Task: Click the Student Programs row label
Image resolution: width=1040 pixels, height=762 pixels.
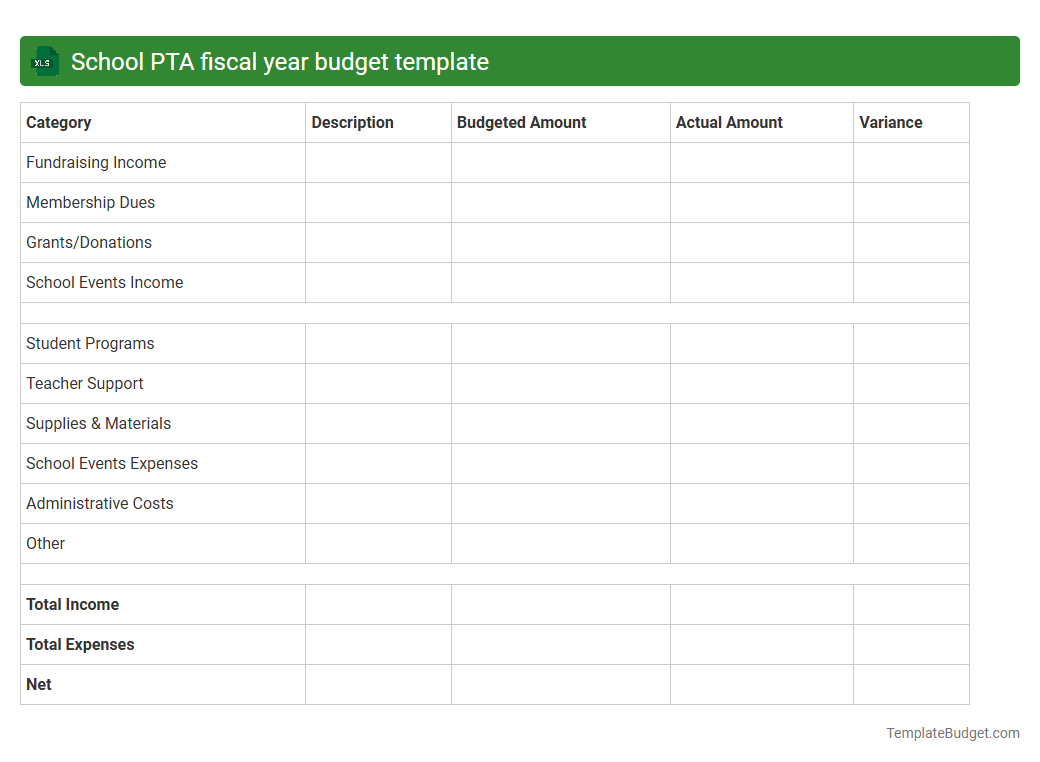Action: pos(90,343)
